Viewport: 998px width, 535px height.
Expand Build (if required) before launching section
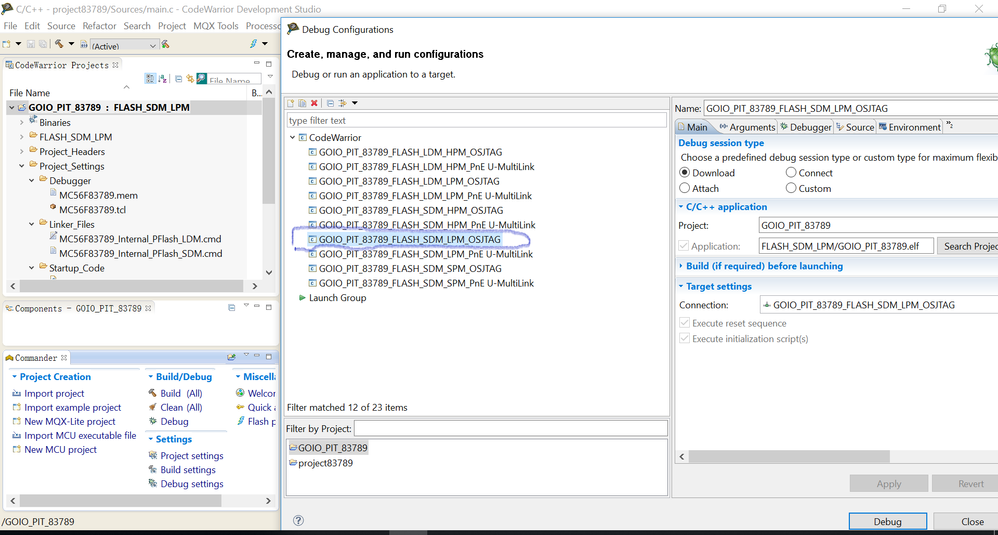pyautogui.click(x=681, y=266)
